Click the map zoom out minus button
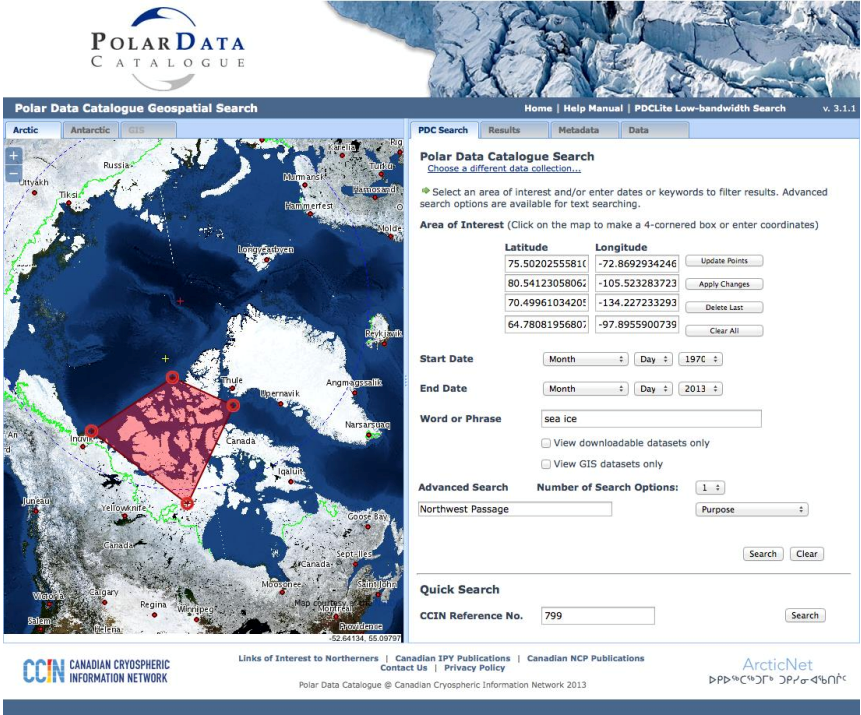The image size is (861, 715). [x=14, y=174]
